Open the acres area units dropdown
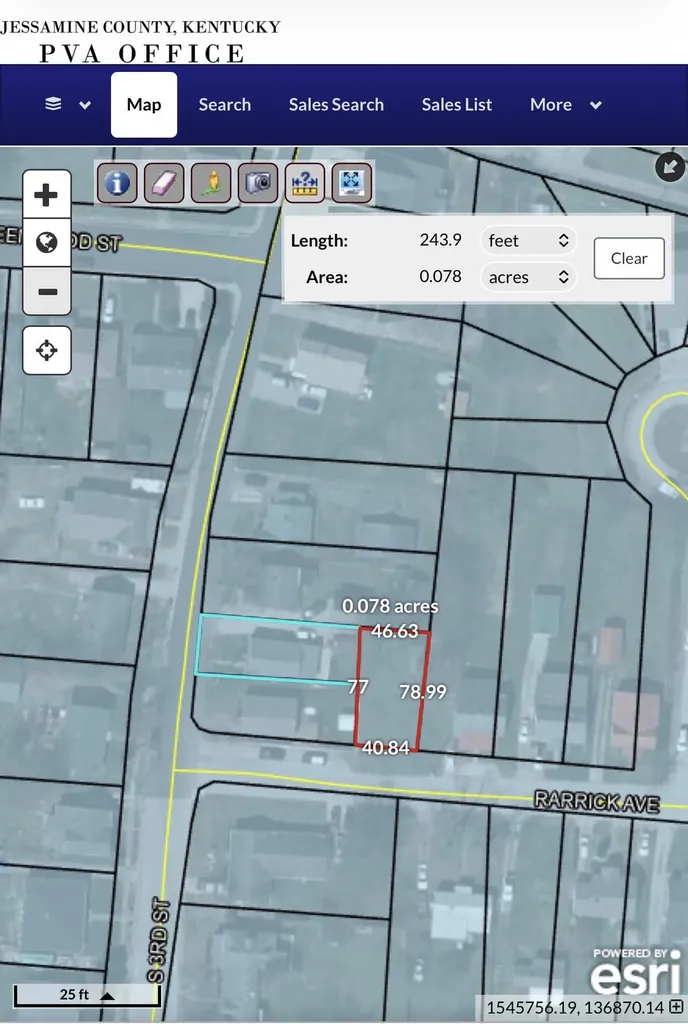This screenshot has height=1024, width=688. click(x=528, y=277)
